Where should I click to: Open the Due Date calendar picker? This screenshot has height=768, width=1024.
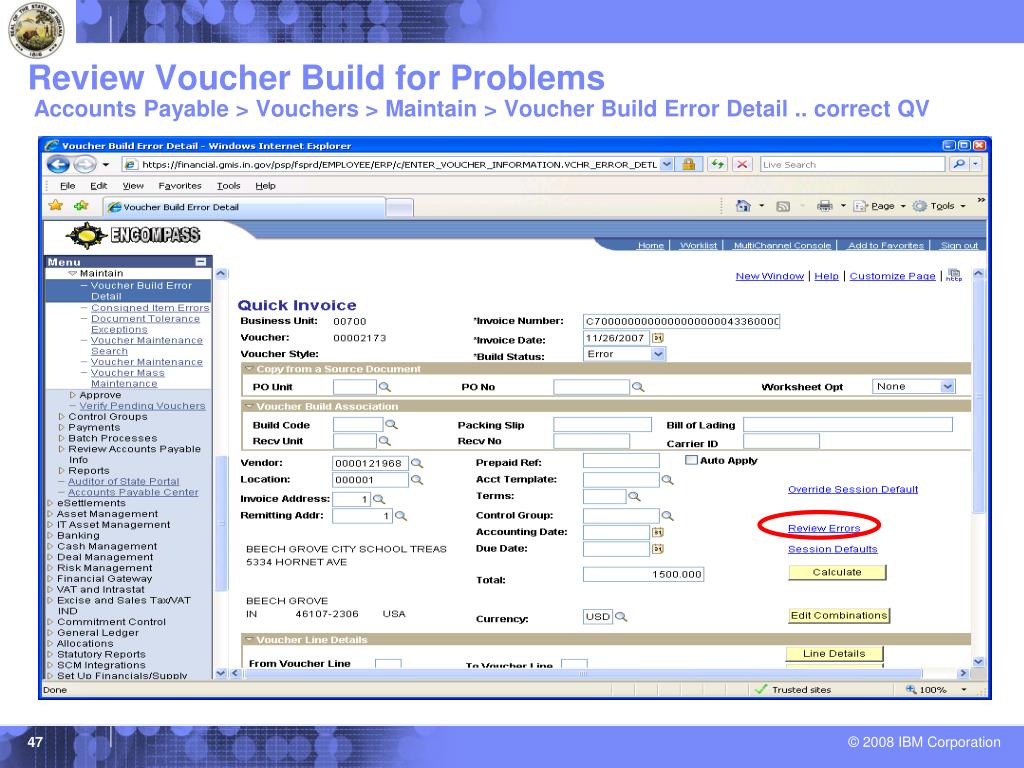658,549
